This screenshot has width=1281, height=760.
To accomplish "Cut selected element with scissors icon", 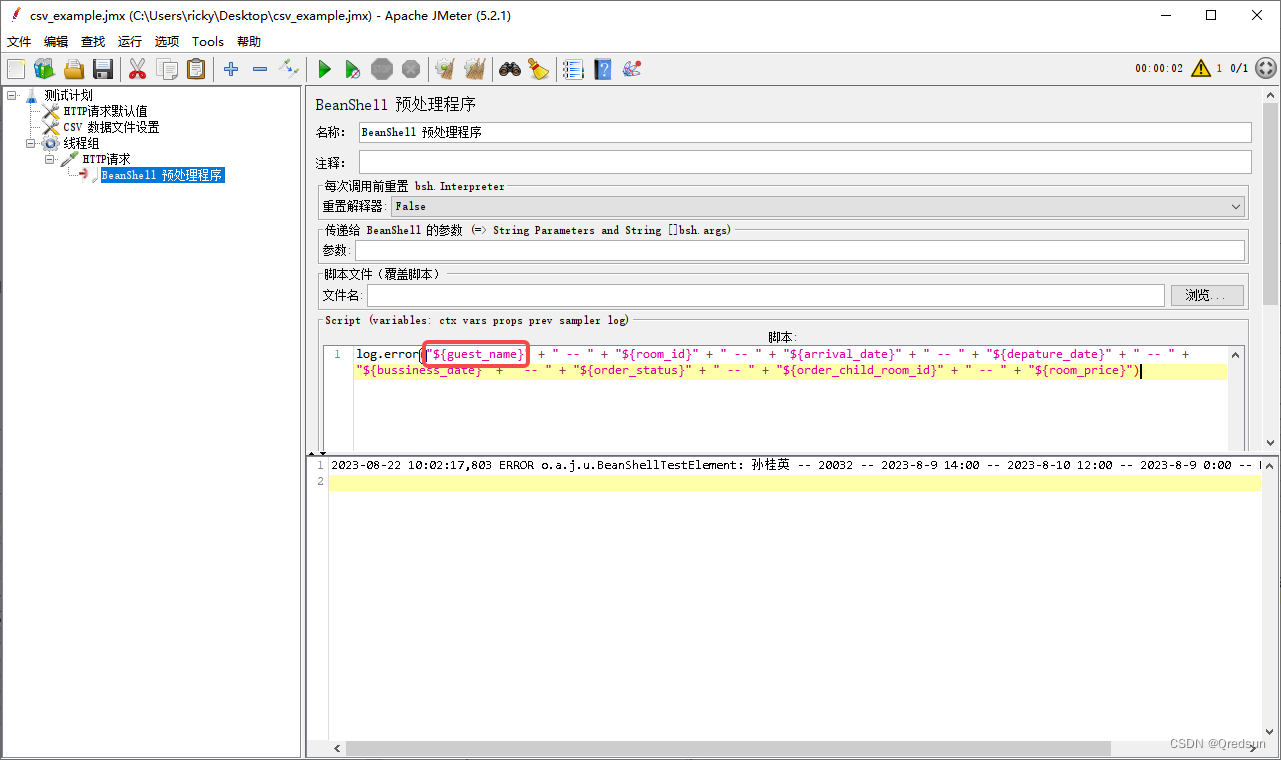I will 138,69.
